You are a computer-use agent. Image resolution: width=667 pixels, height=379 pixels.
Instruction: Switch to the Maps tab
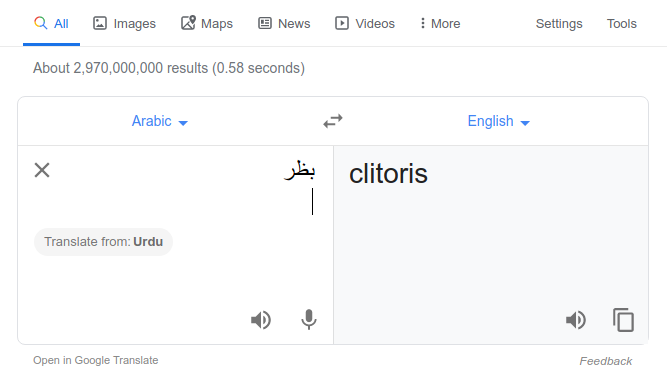click(207, 23)
